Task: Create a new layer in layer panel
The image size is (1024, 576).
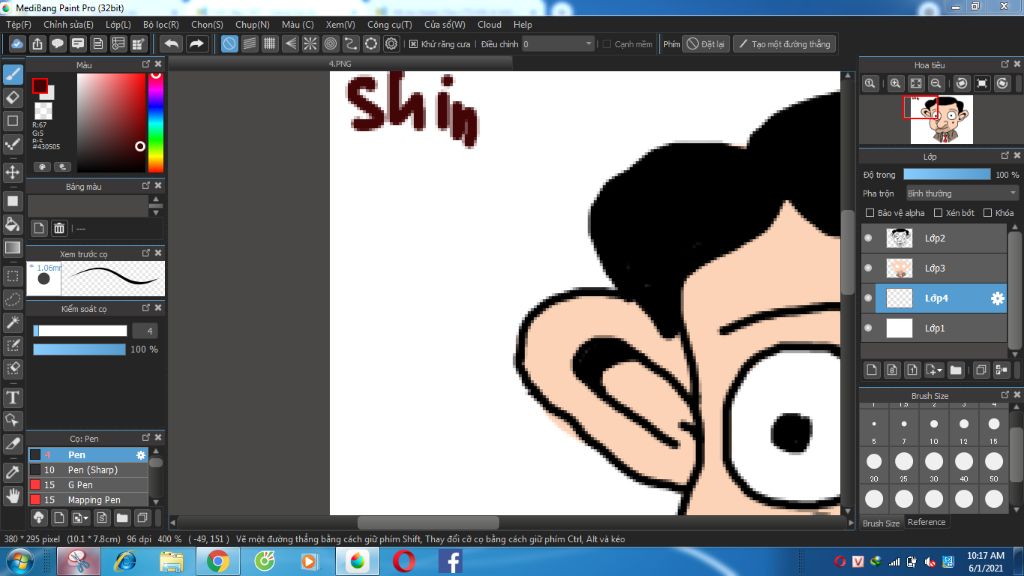Action: click(x=872, y=370)
